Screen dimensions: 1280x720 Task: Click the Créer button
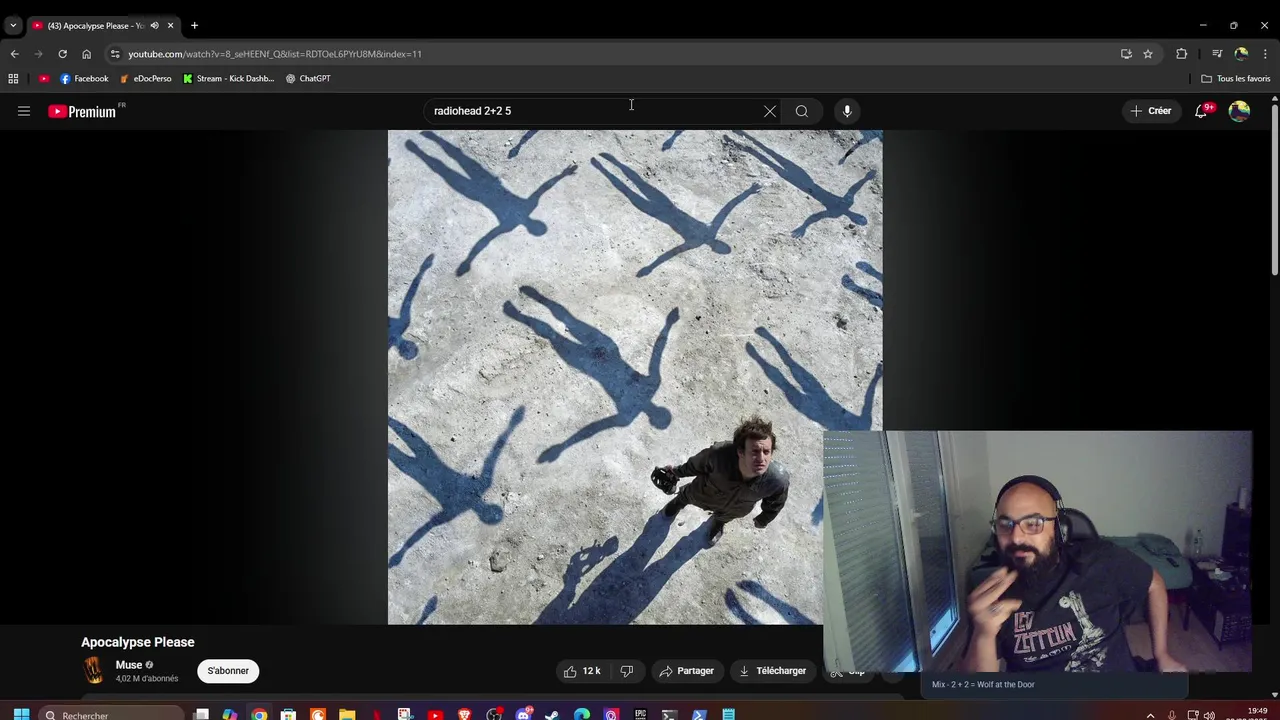1151,111
